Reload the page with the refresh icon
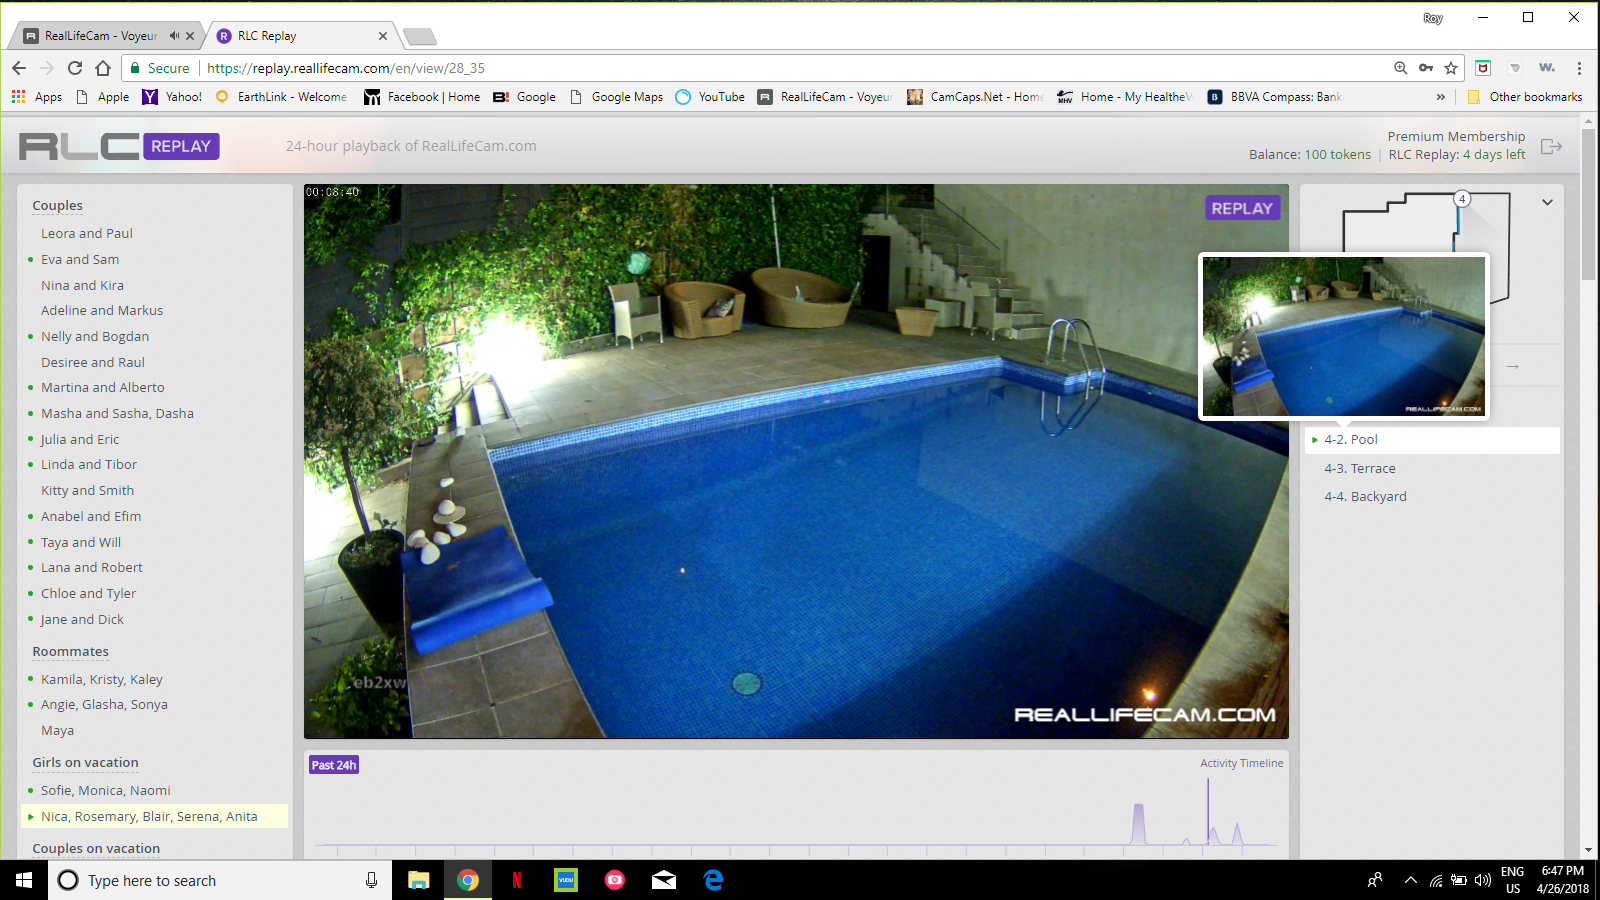Viewport: 1600px width, 900px height. click(75, 68)
